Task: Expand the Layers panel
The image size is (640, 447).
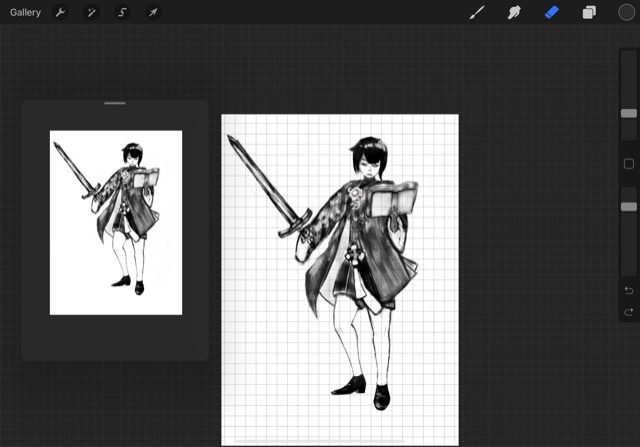Action: (589, 13)
